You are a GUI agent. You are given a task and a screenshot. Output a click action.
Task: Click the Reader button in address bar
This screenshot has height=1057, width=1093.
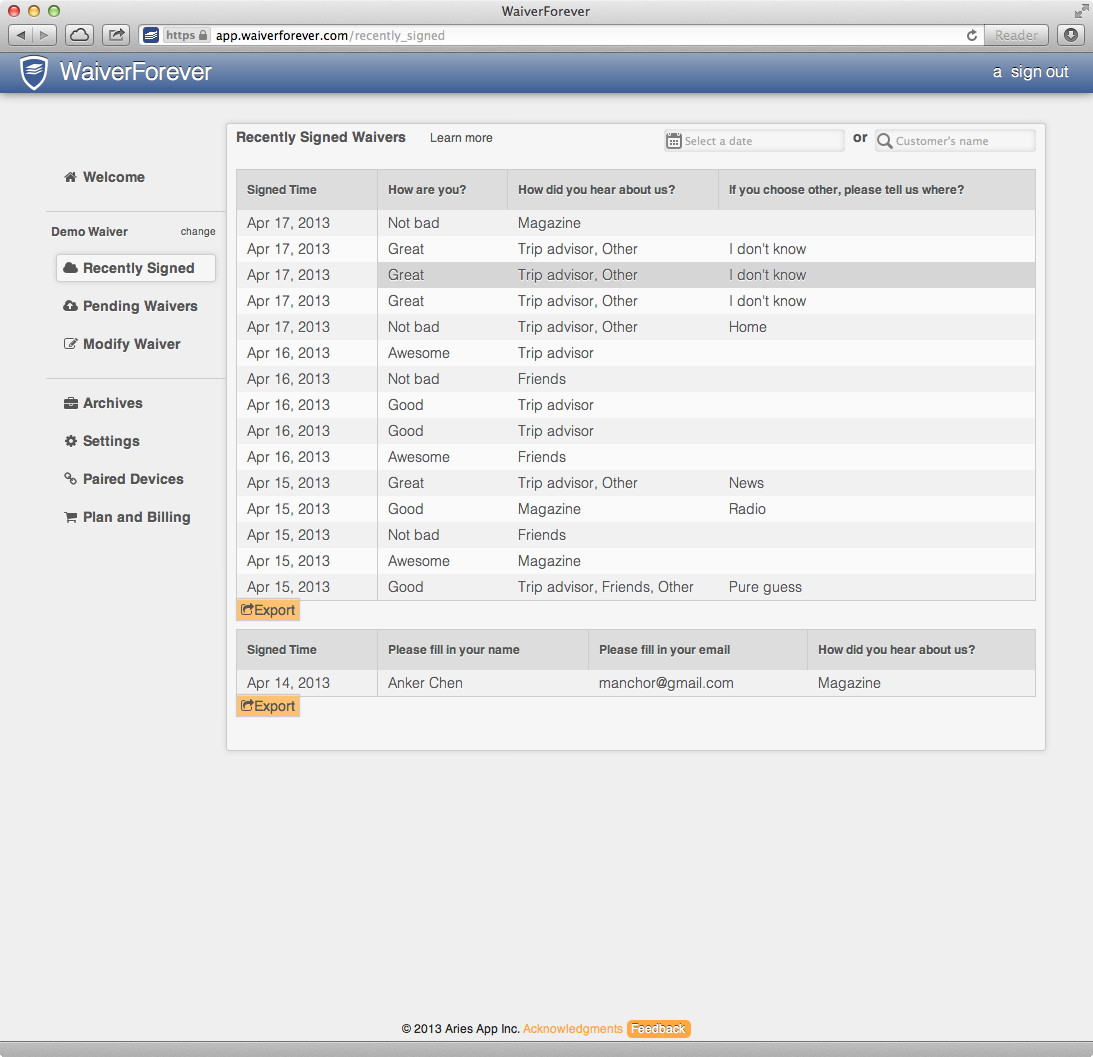pyautogui.click(x=1016, y=35)
